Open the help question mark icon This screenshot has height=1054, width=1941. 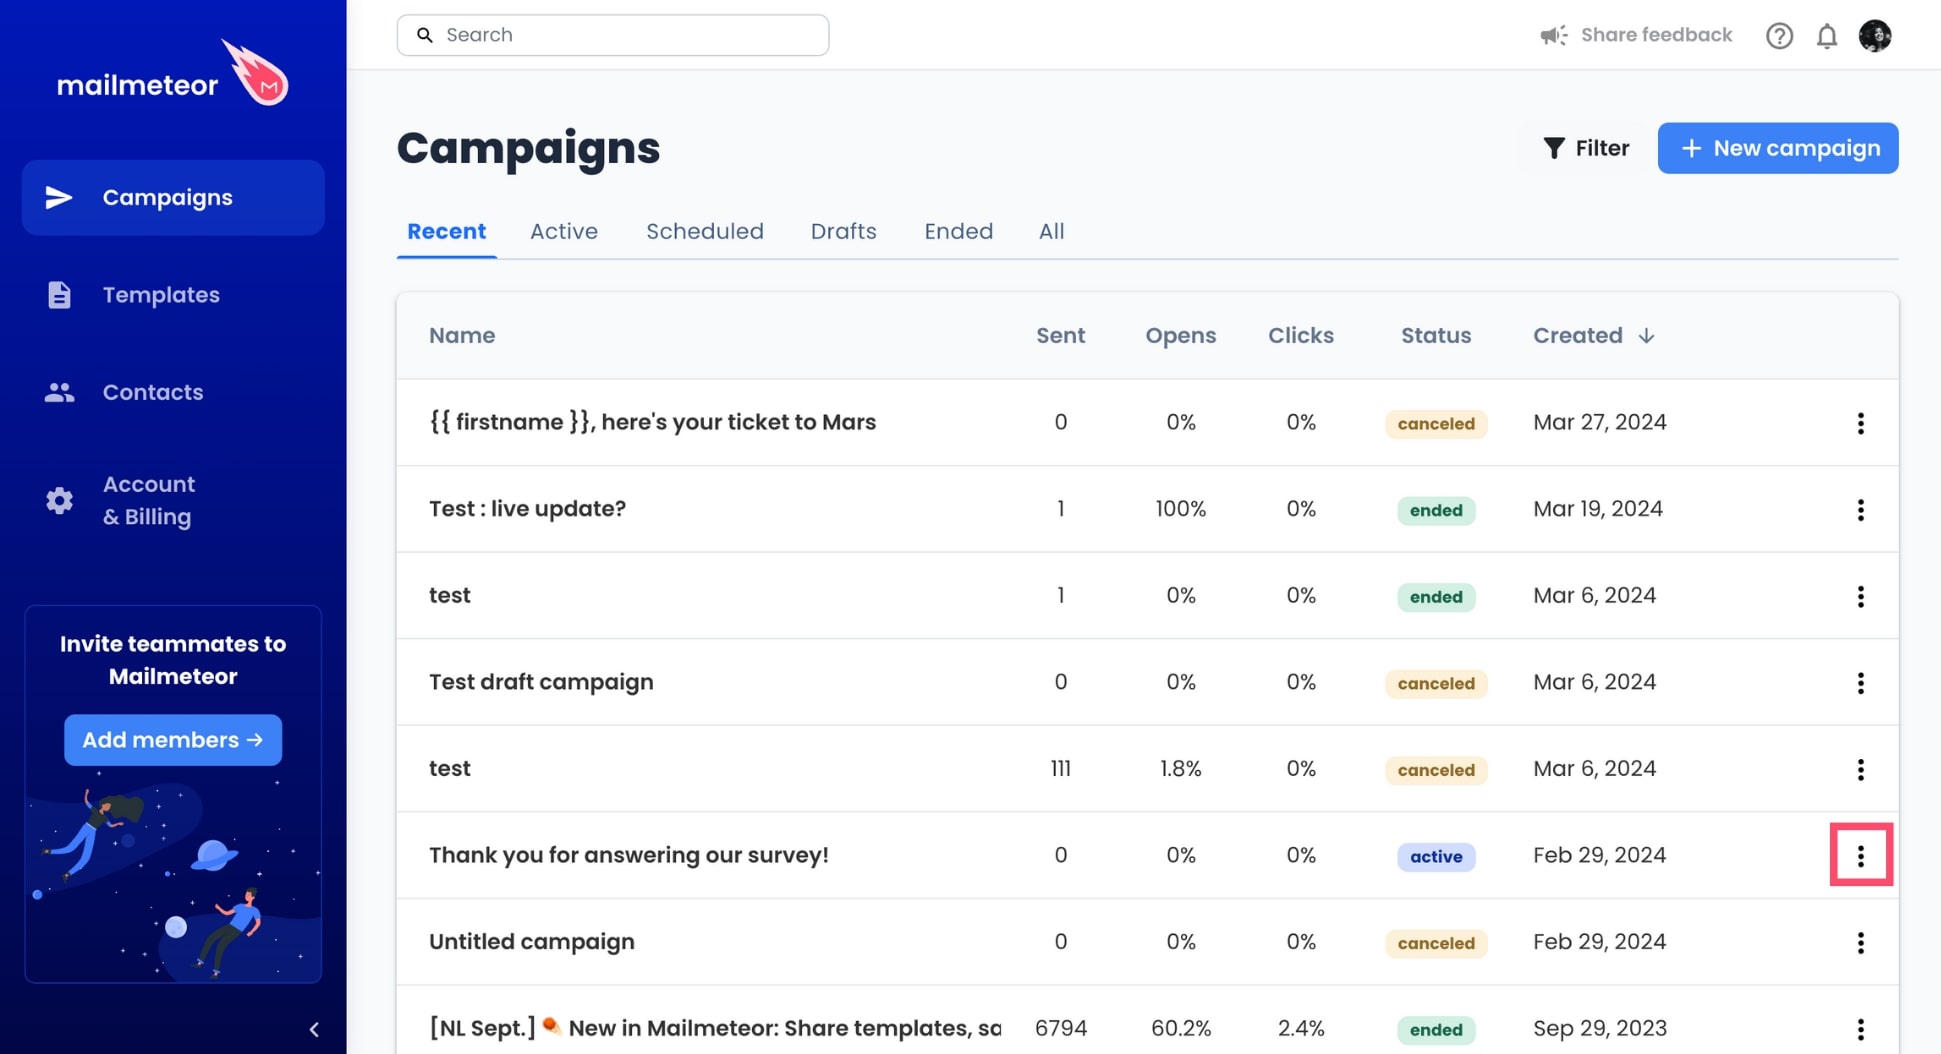[1779, 35]
